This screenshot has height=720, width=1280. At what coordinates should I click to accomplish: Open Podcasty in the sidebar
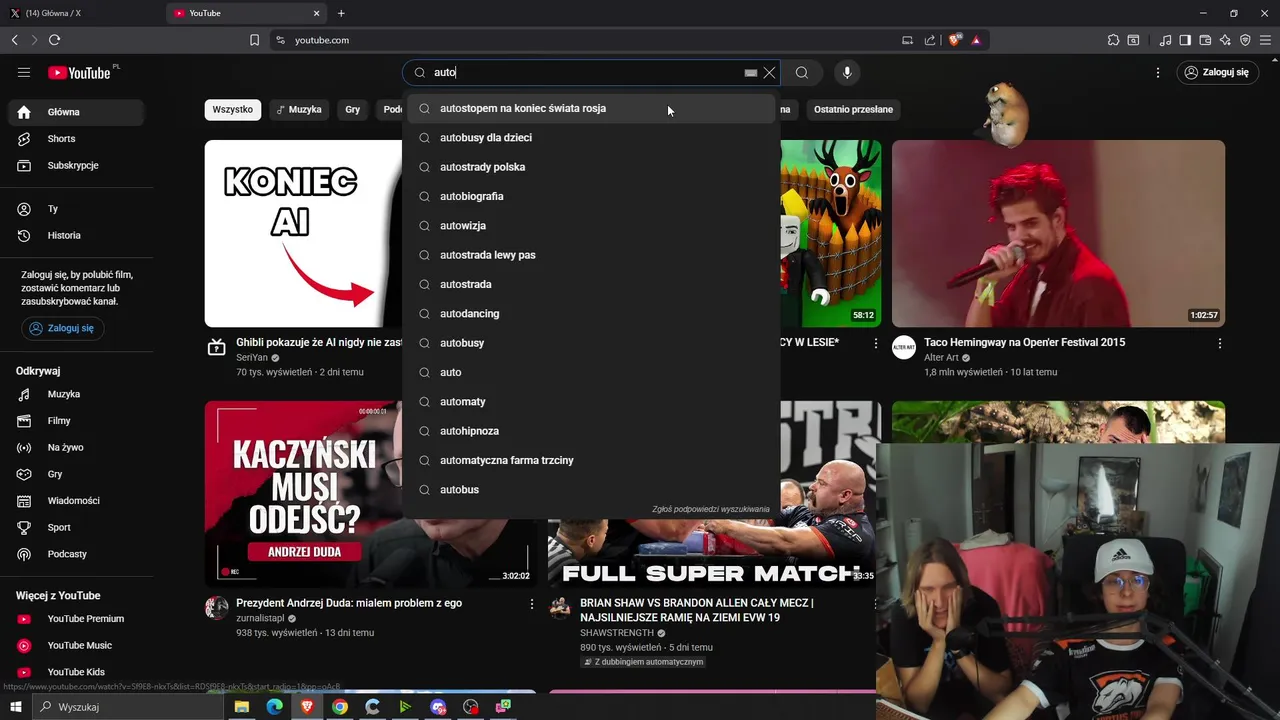point(76,554)
